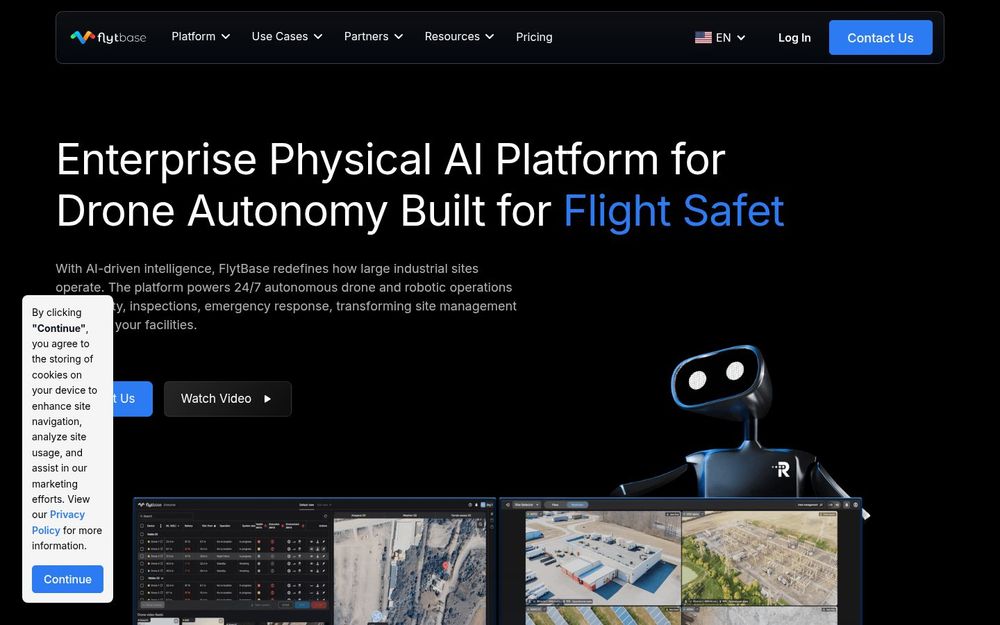Click the robot mascot image
1000x625 pixels.
(740, 420)
